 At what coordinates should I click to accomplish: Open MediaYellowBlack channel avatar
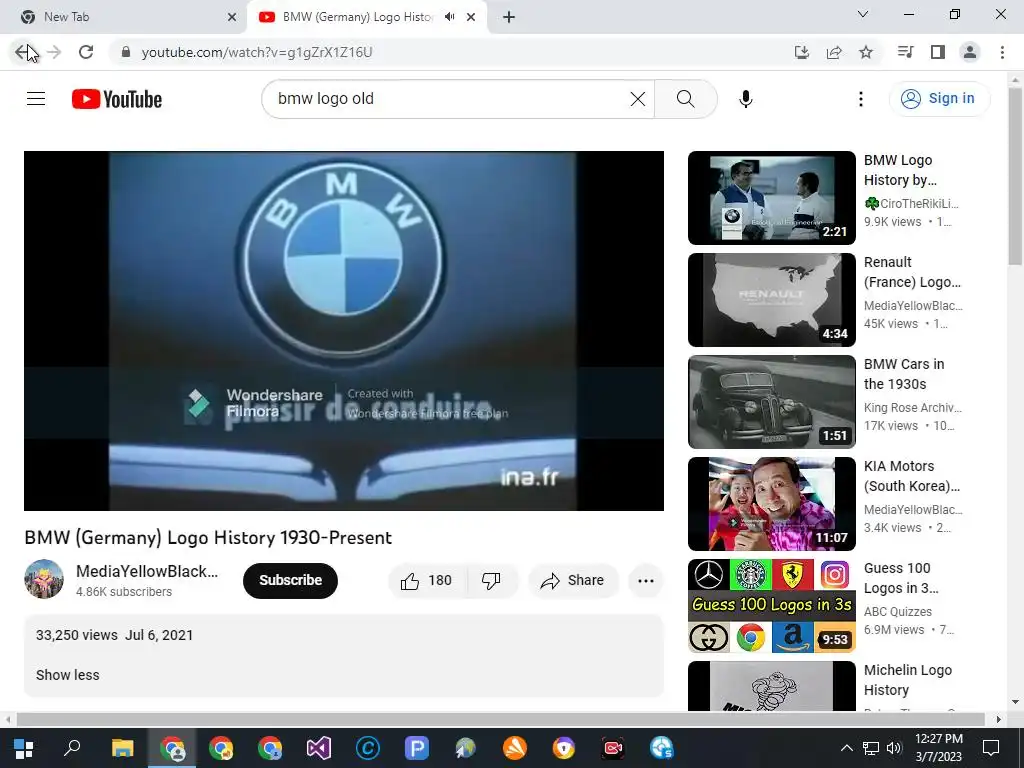[44, 579]
